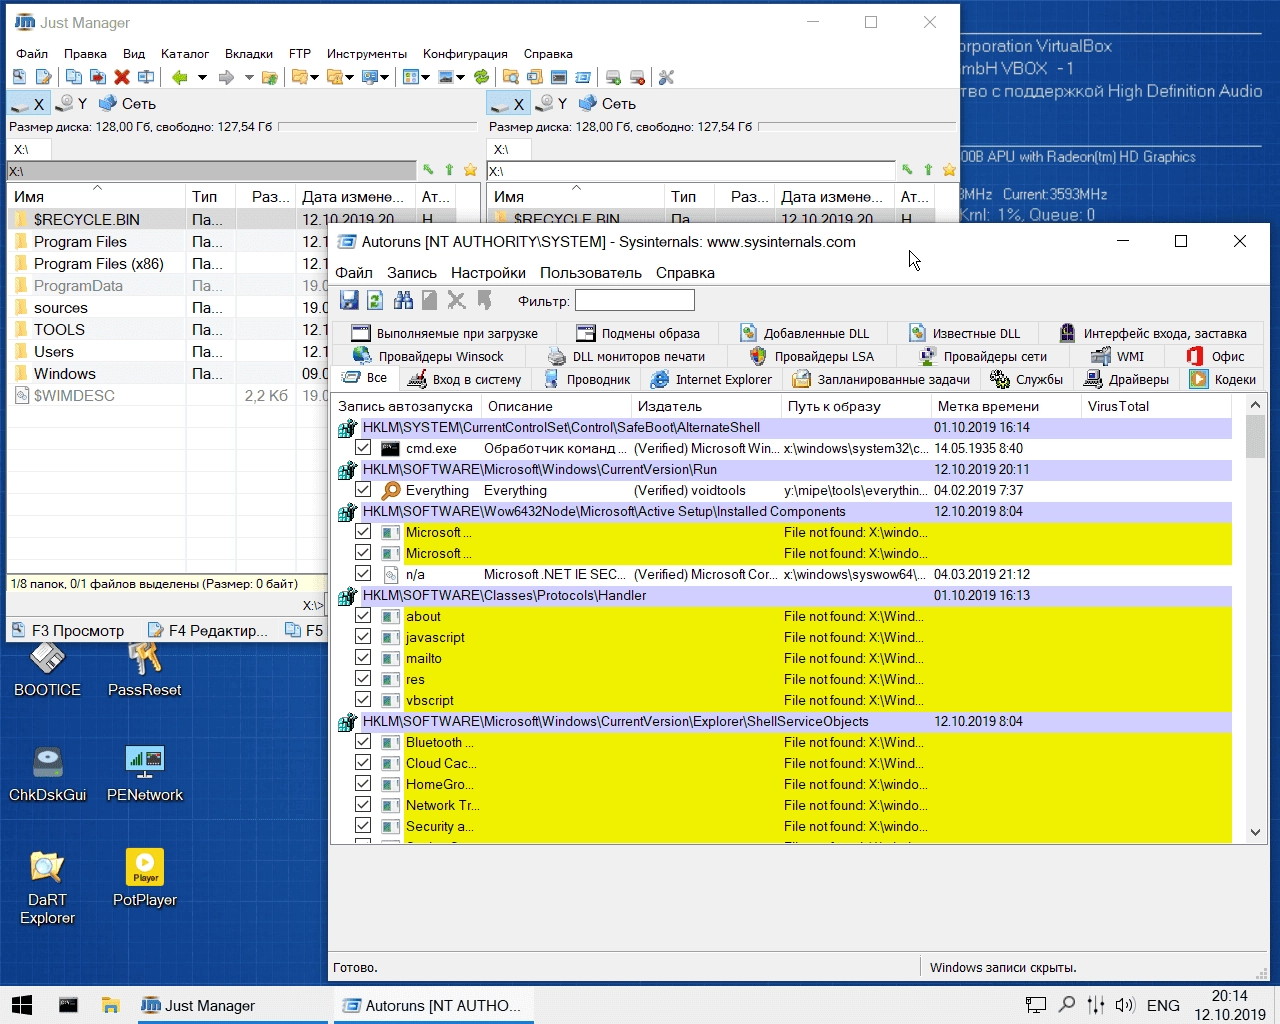Click the F3 Просмотр button

tap(68, 630)
